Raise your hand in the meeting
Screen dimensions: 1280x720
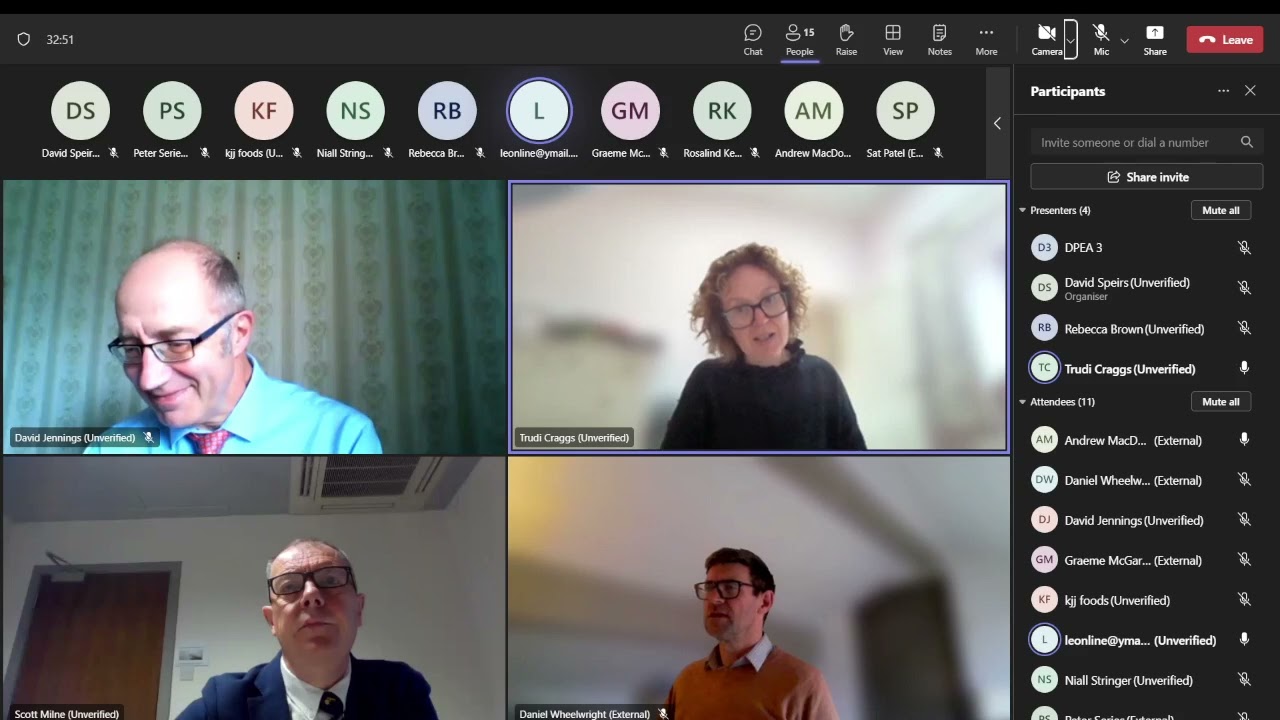[x=846, y=40]
